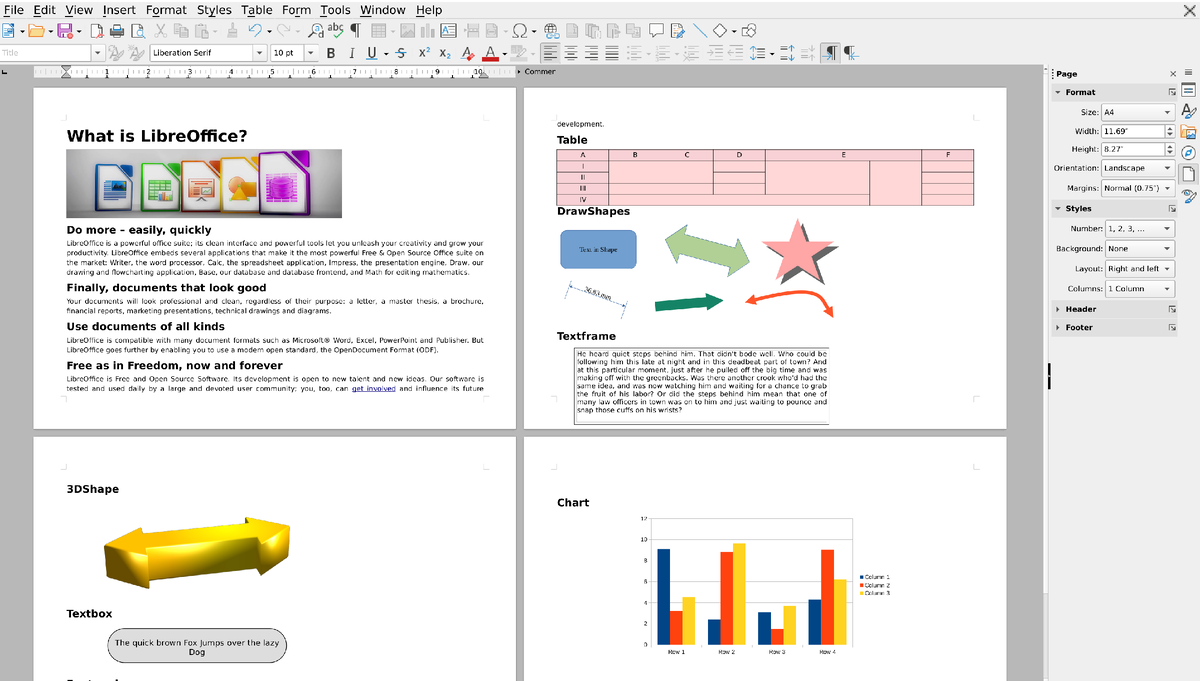Open the draw functions shapes icon
This screenshot has height=681, width=1200.
(749, 30)
